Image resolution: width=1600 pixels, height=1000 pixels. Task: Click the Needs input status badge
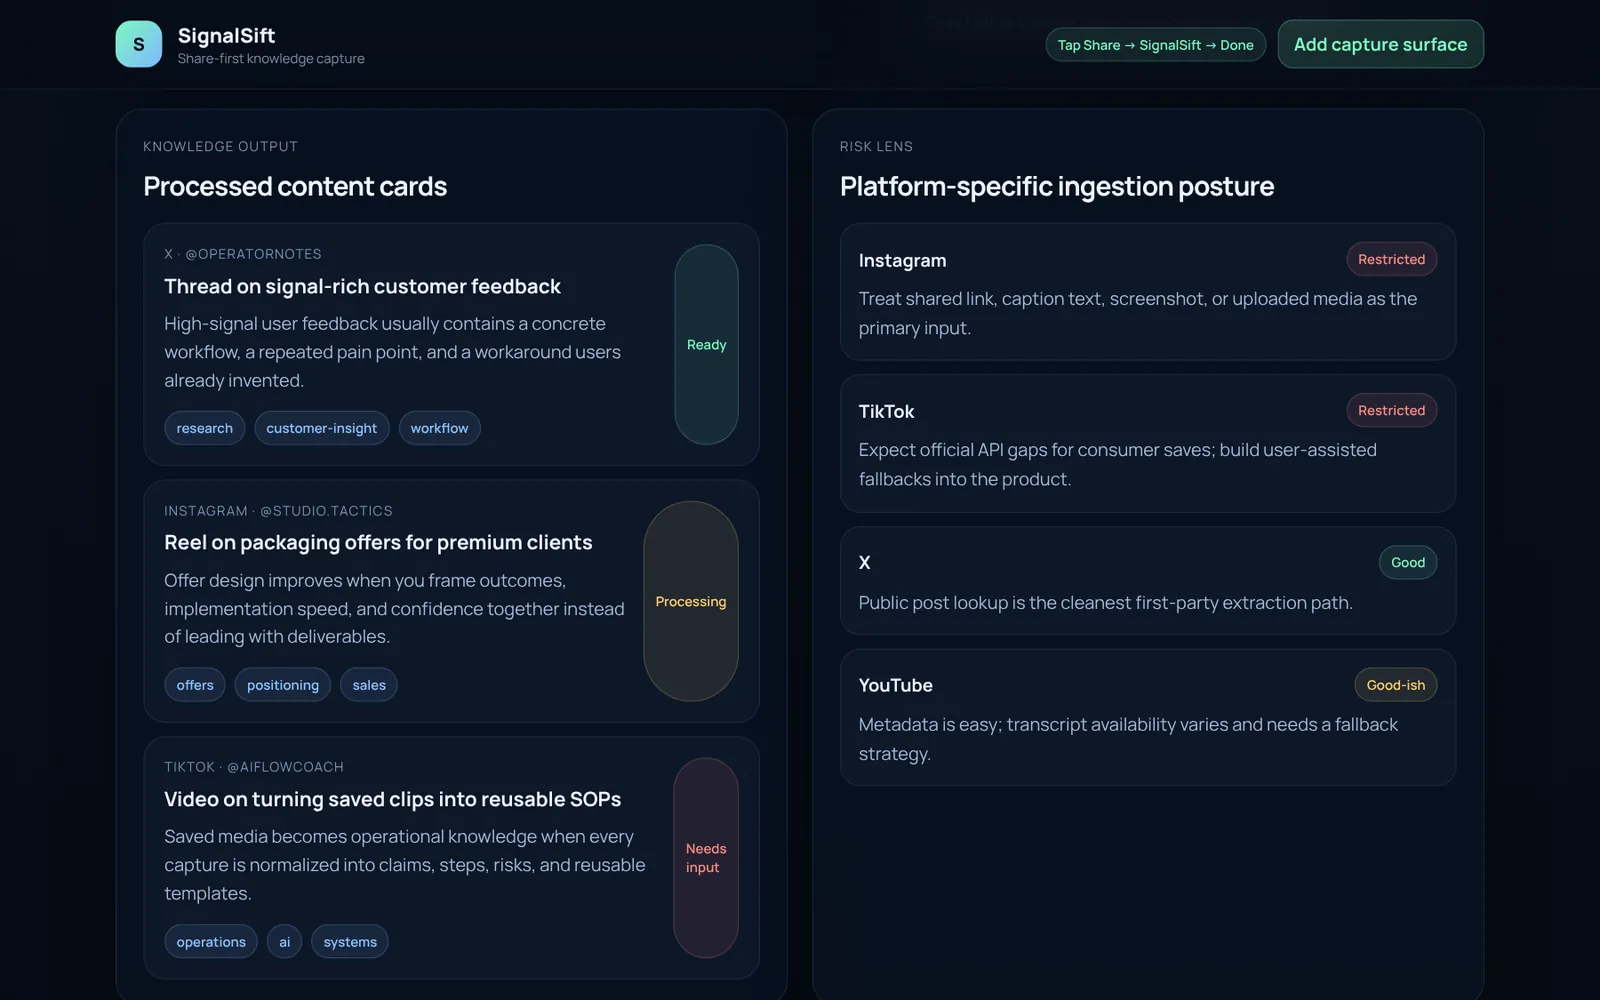click(706, 858)
